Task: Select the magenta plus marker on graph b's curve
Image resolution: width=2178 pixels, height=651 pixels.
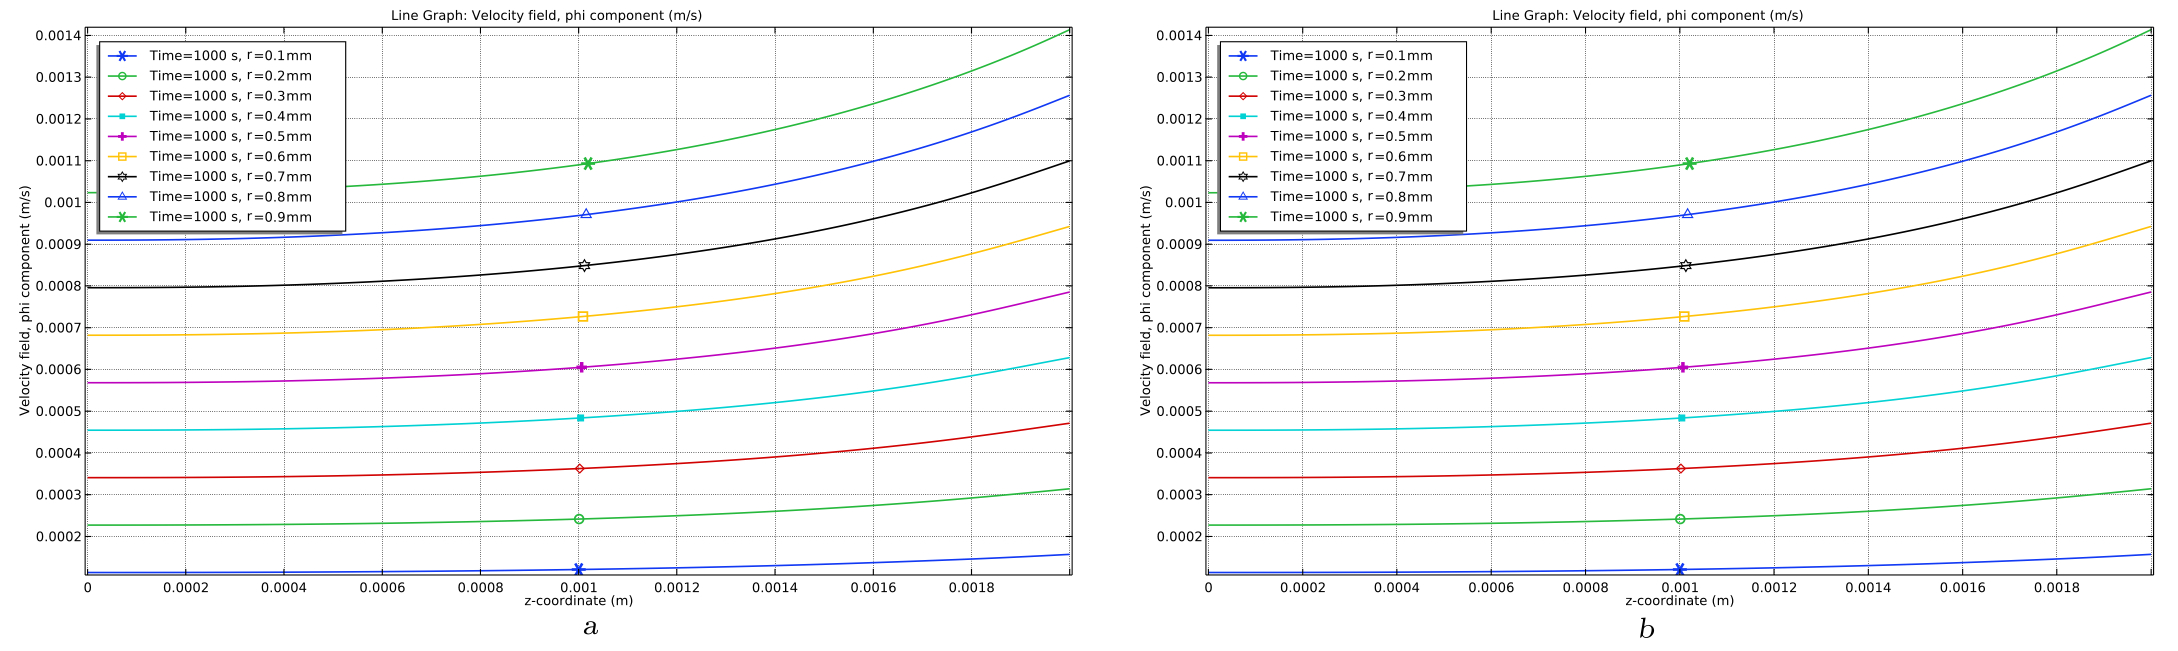Action: [x=1682, y=367]
